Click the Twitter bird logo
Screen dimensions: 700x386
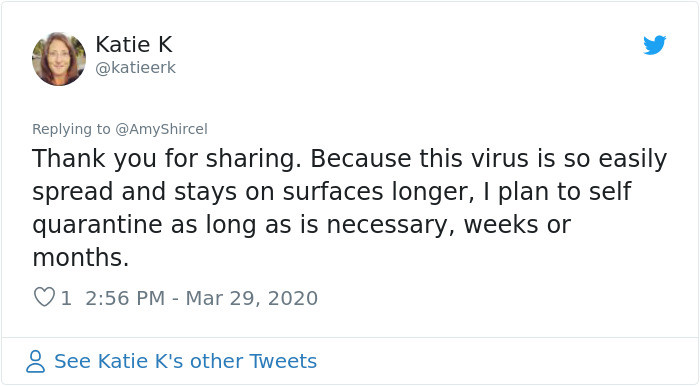click(x=654, y=45)
